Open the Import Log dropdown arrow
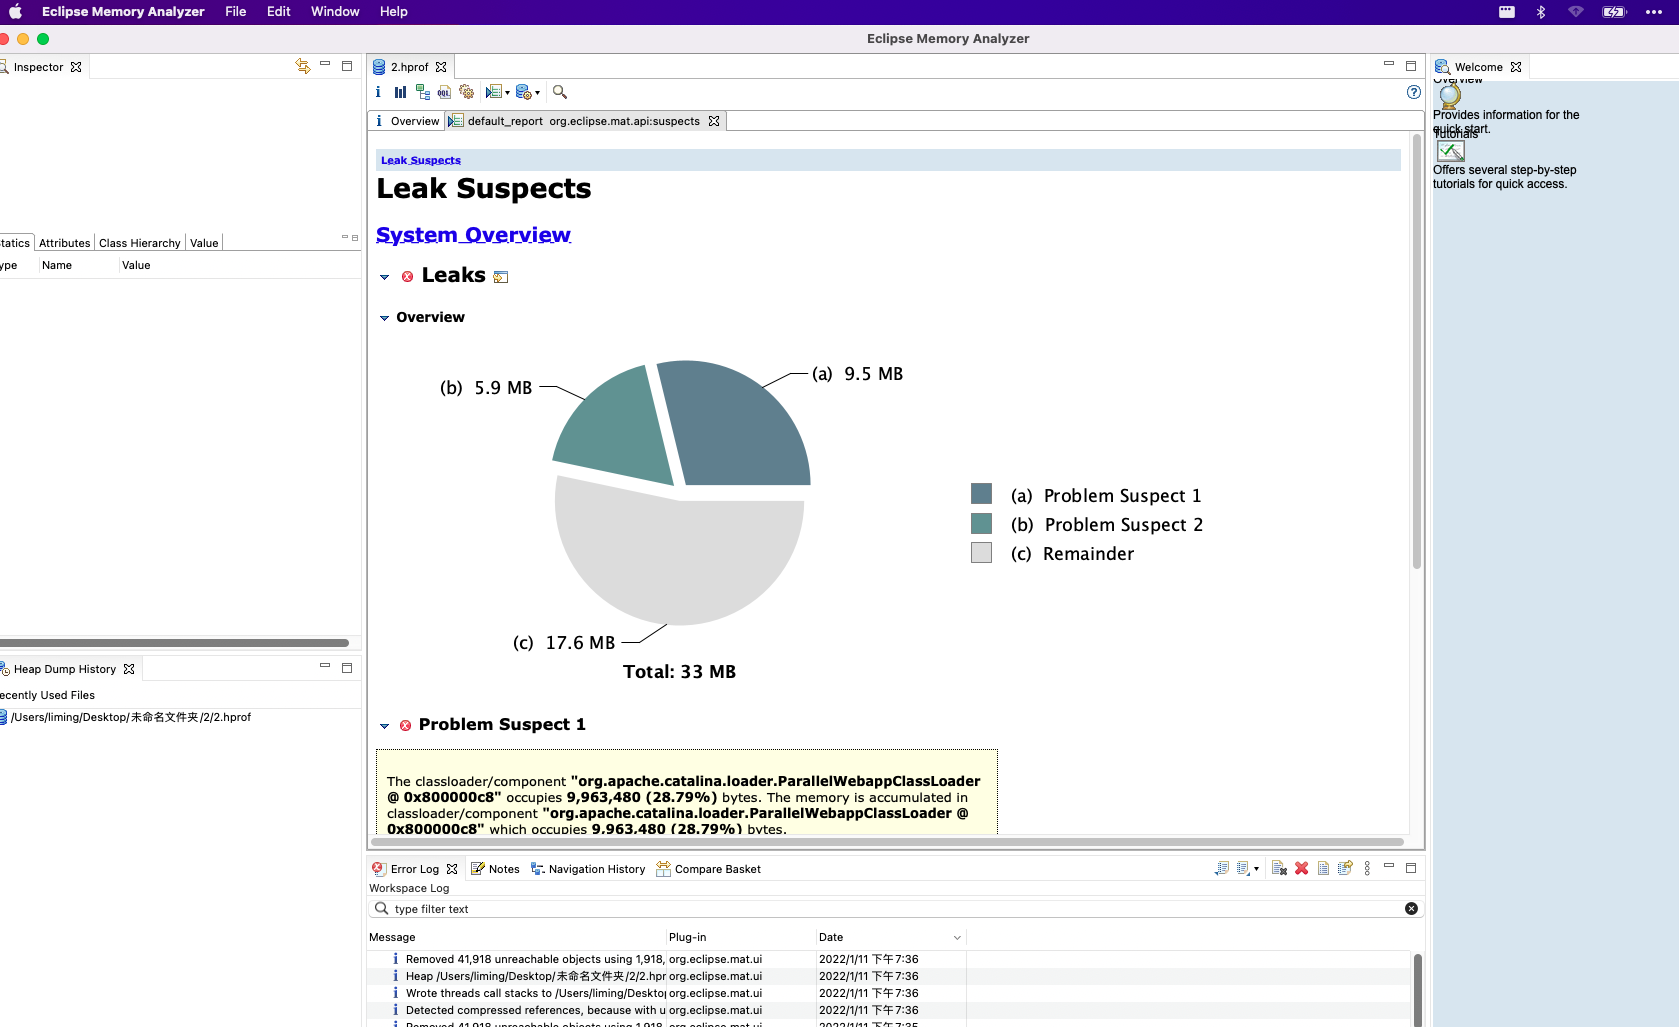1679x1027 pixels. click(1256, 869)
